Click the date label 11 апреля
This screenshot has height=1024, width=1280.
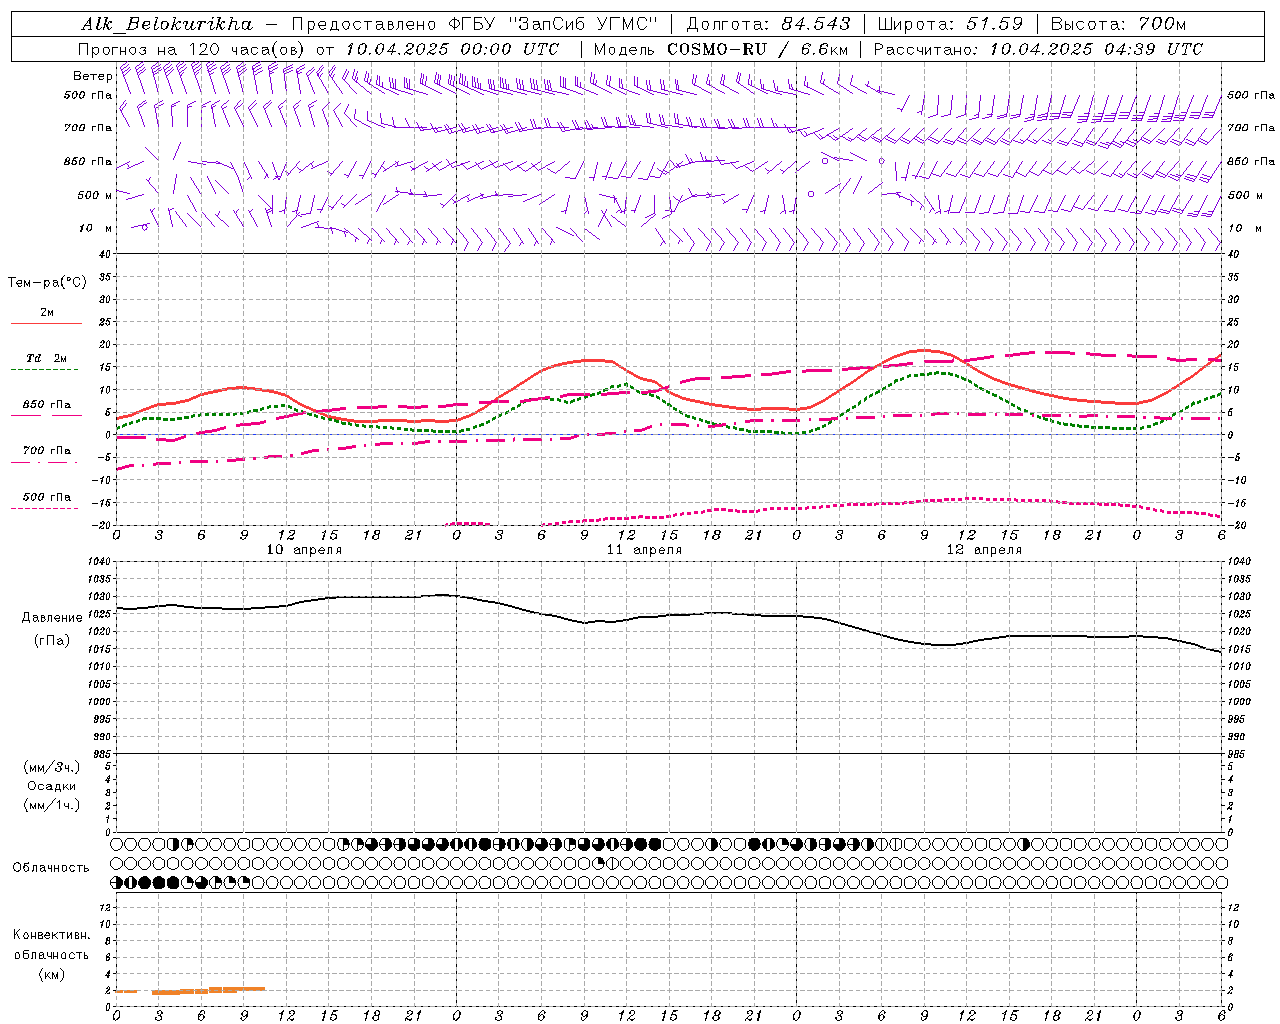pyautogui.click(x=644, y=550)
